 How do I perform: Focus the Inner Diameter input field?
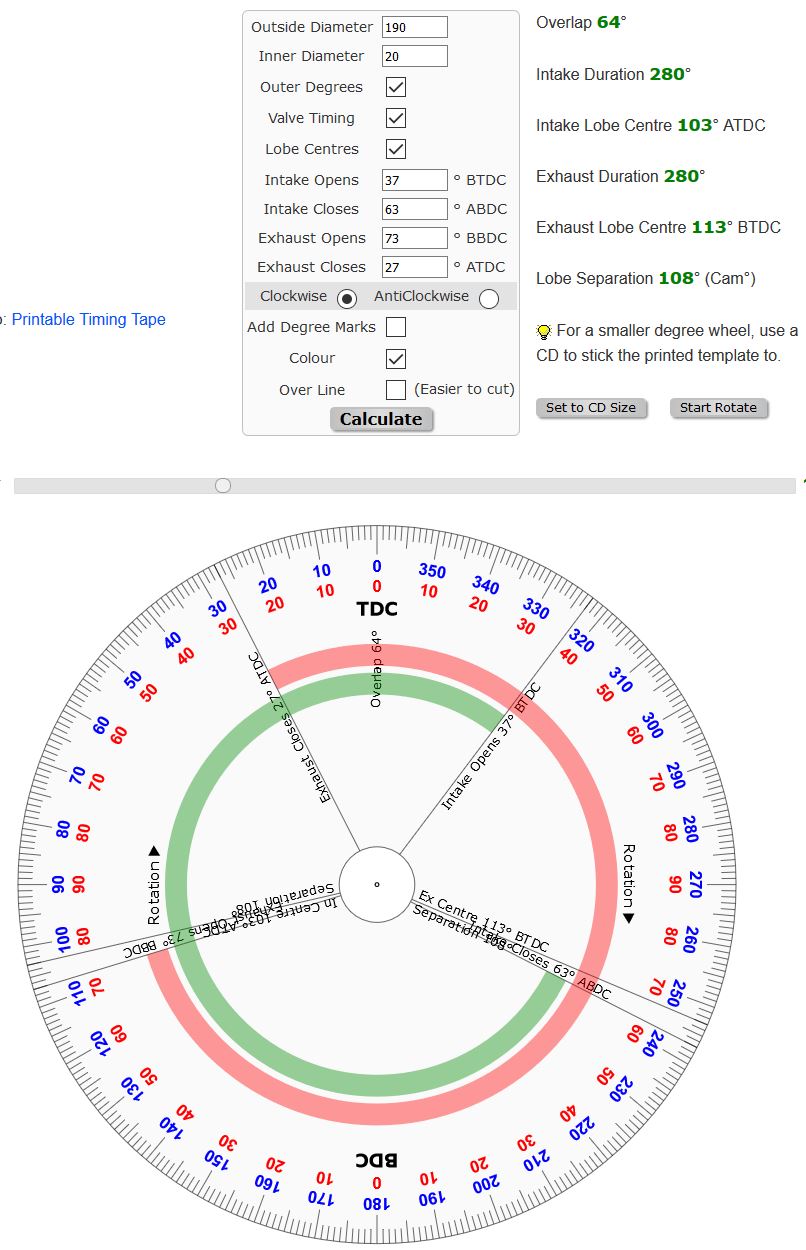414,56
